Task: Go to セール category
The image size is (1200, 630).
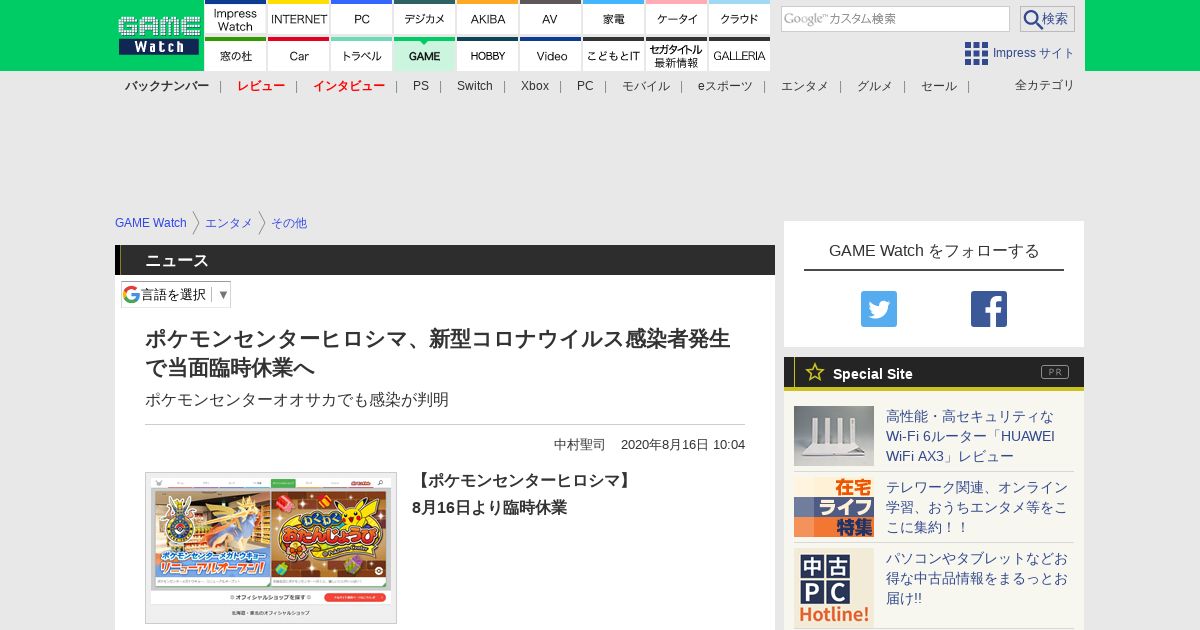Action: pos(939,86)
